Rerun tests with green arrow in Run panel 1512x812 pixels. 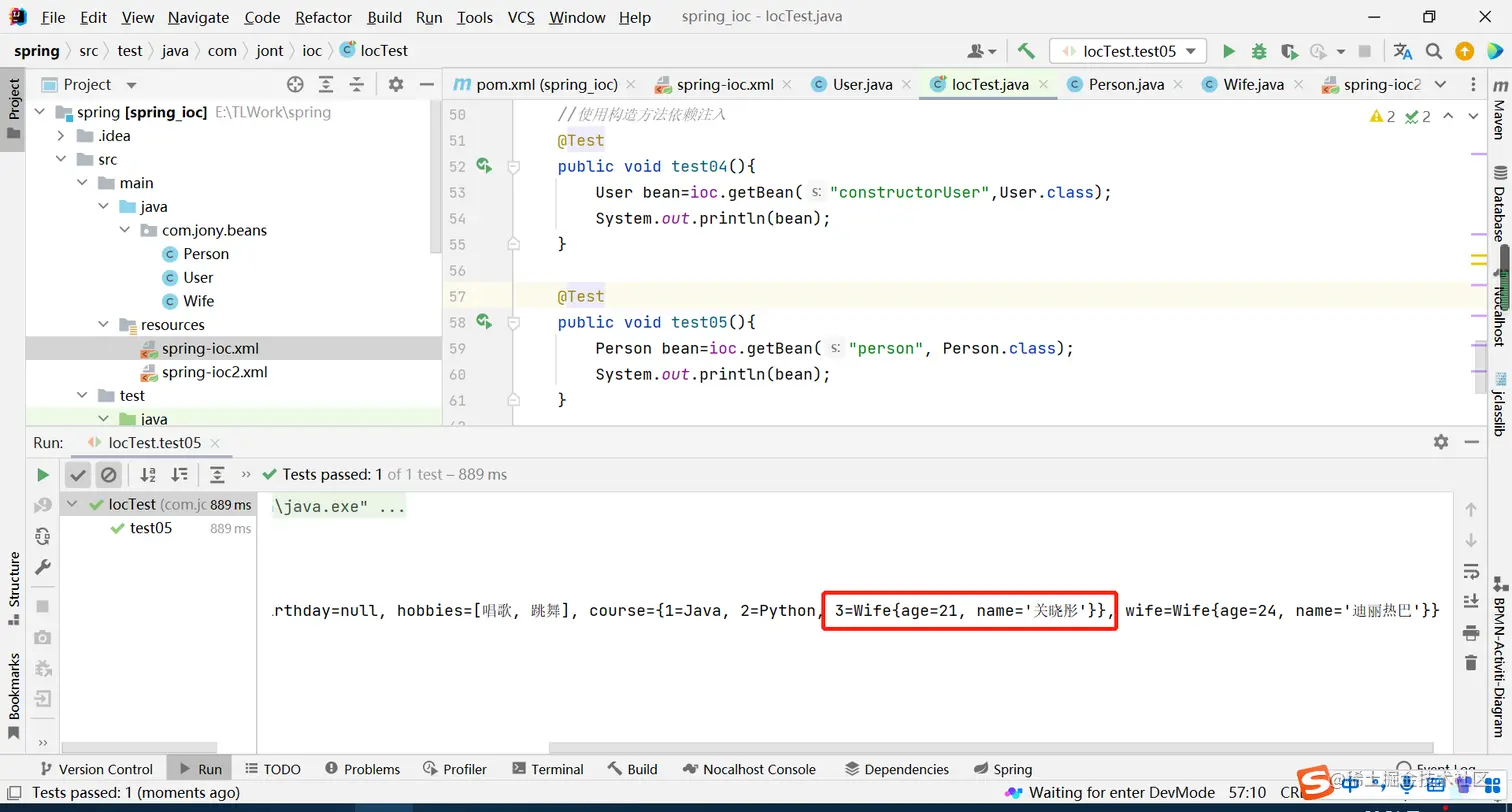click(x=43, y=475)
